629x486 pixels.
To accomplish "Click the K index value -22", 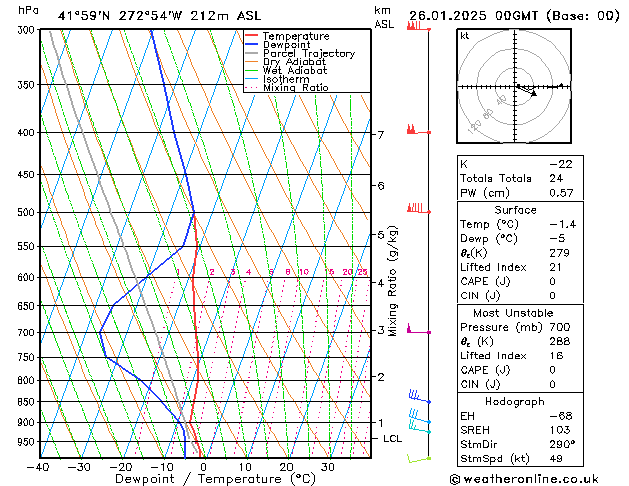I will click(x=561, y=164).
